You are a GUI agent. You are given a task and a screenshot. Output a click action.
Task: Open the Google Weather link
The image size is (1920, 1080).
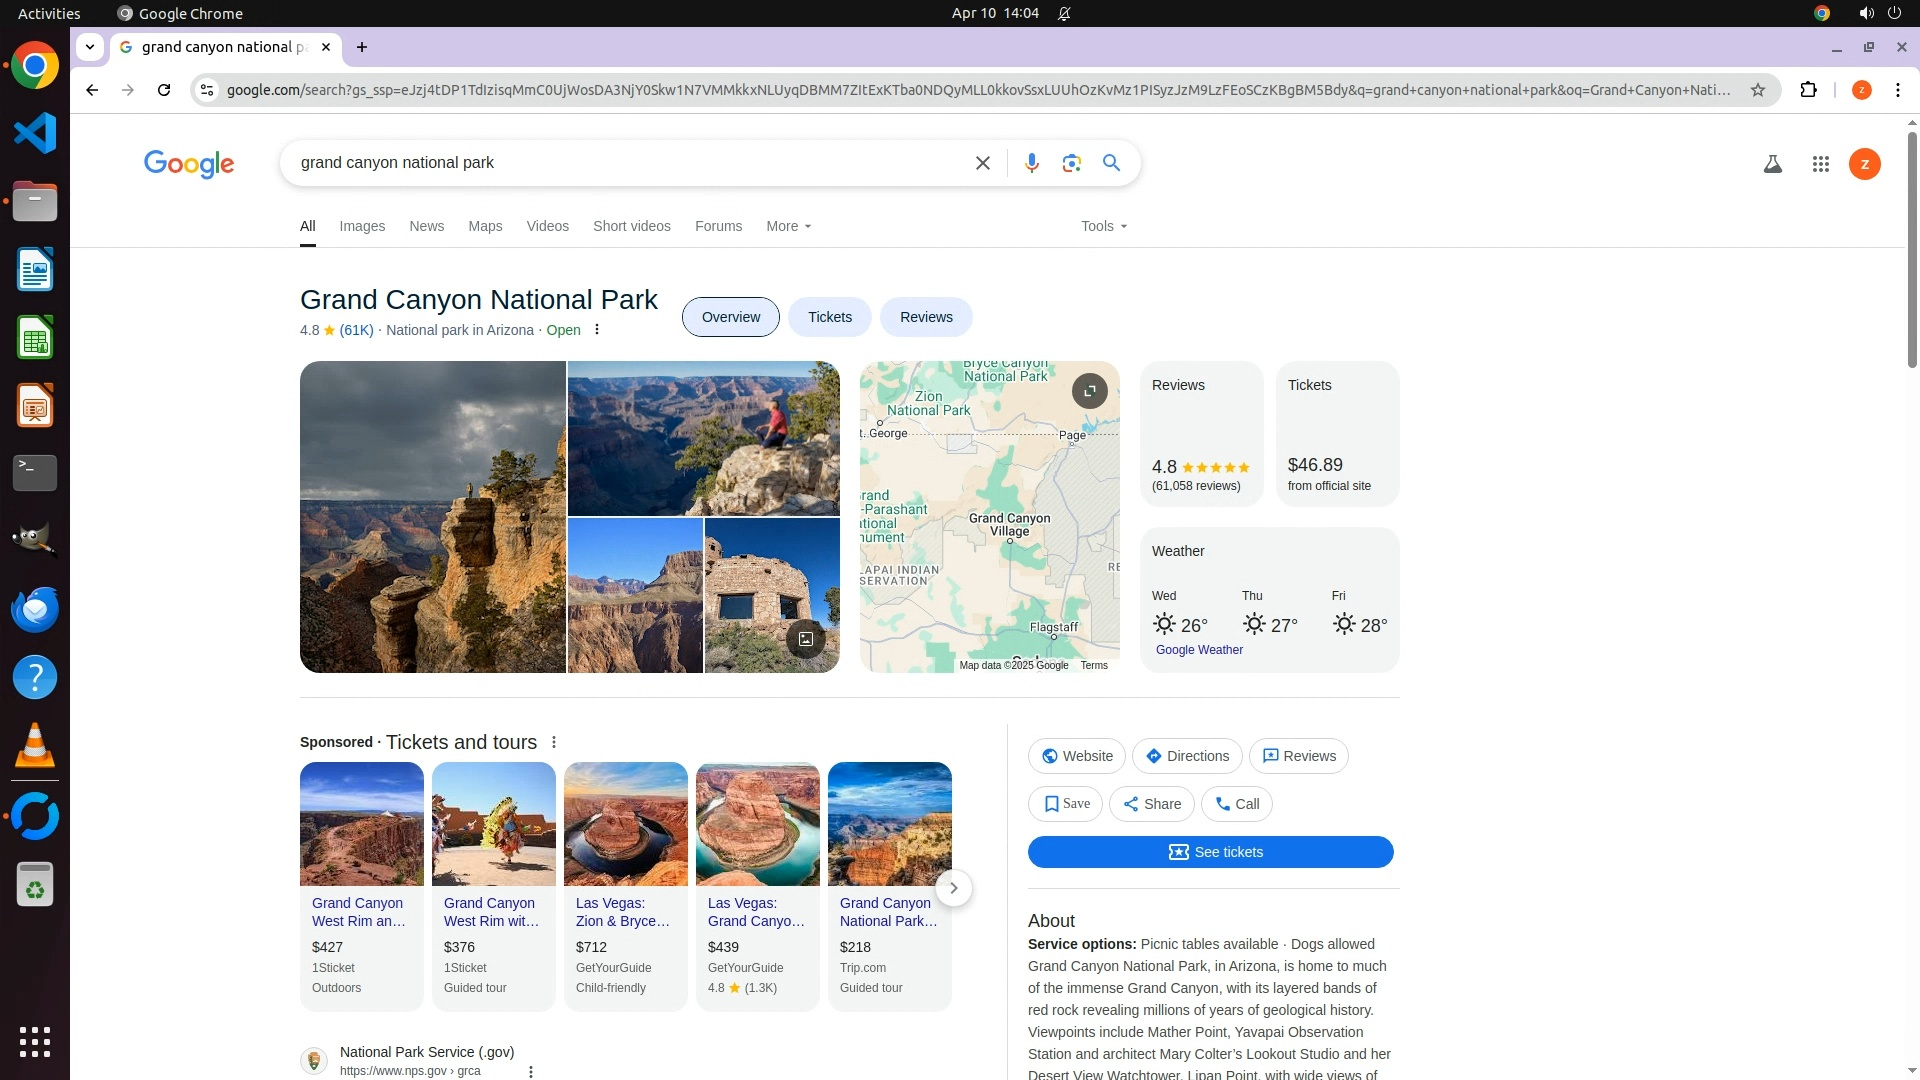1198,650
